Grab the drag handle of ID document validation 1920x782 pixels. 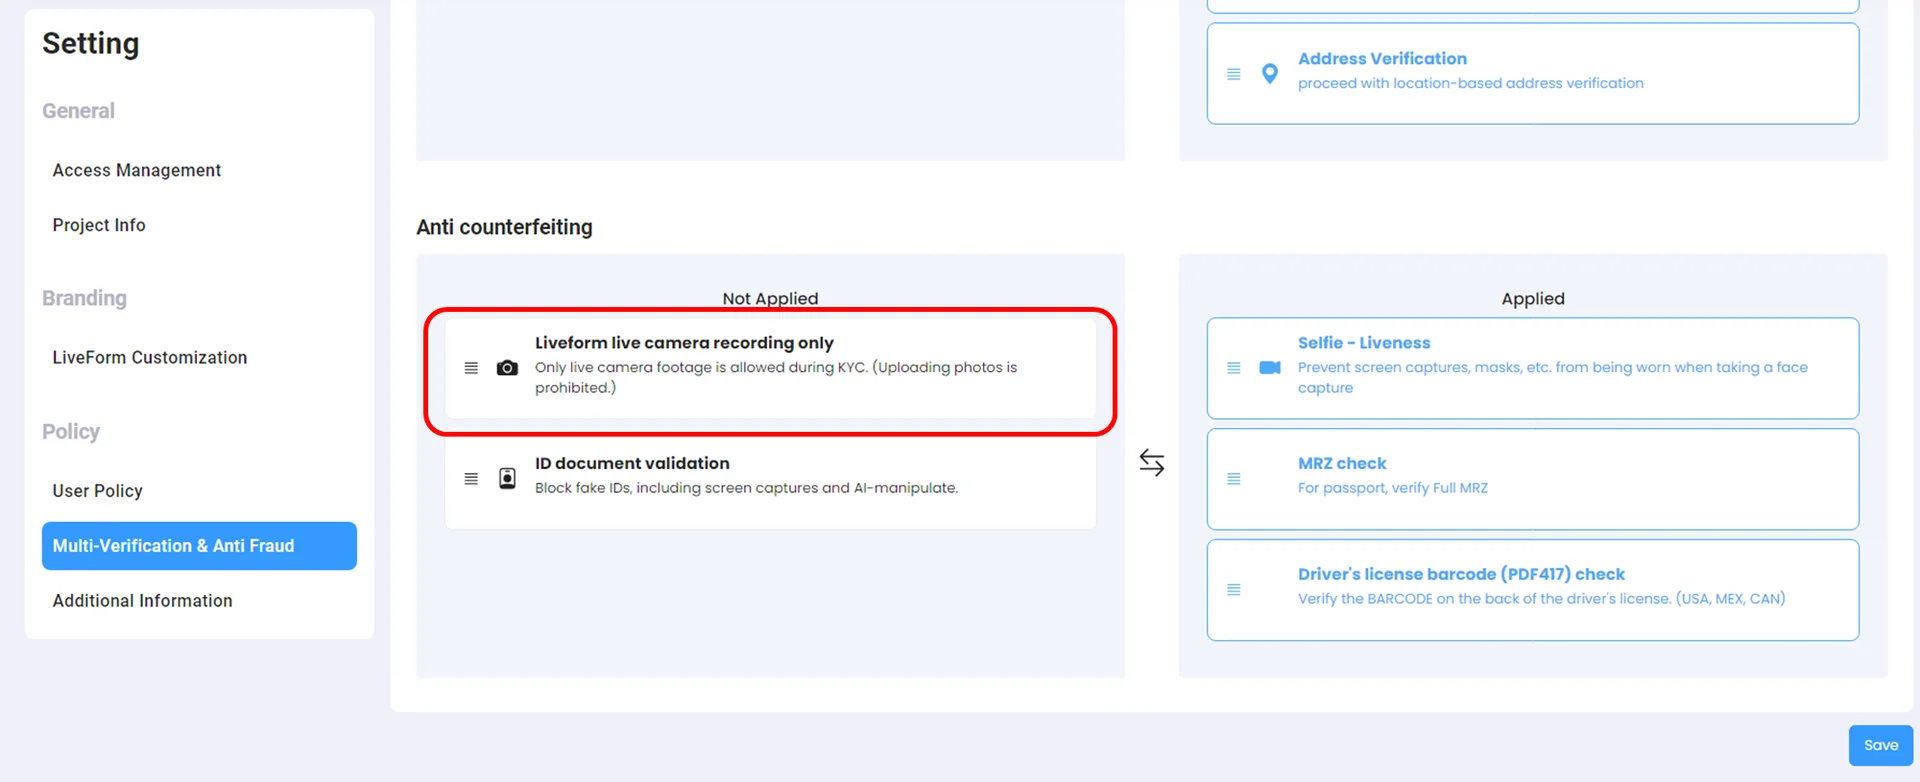(x=471, y=479)
